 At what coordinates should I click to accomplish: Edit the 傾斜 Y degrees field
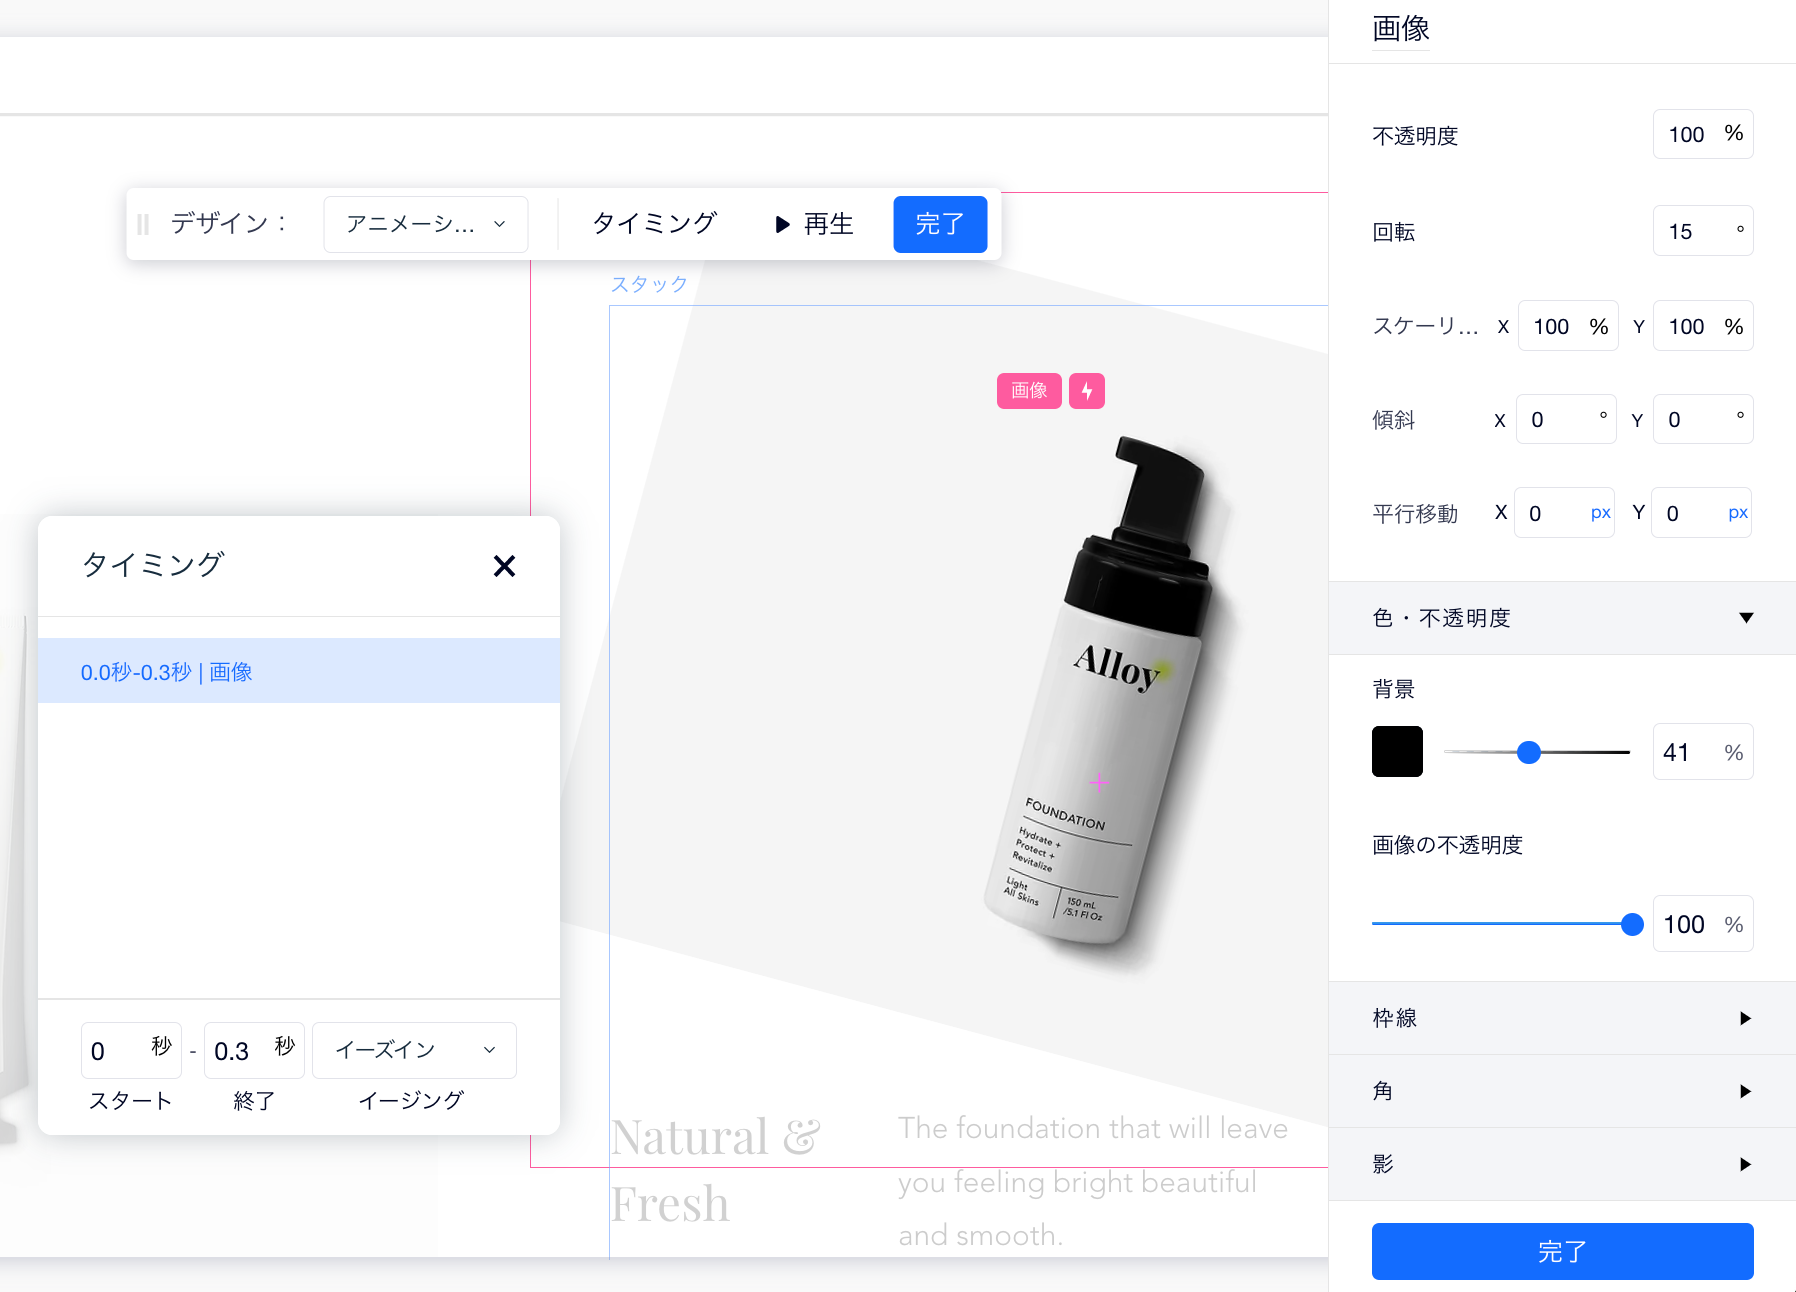(1703, 419)
